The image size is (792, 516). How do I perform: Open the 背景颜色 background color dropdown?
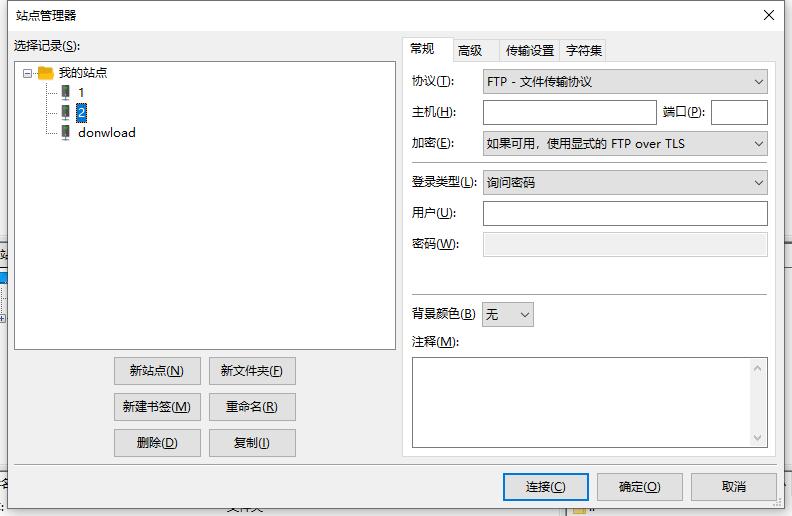508,315
